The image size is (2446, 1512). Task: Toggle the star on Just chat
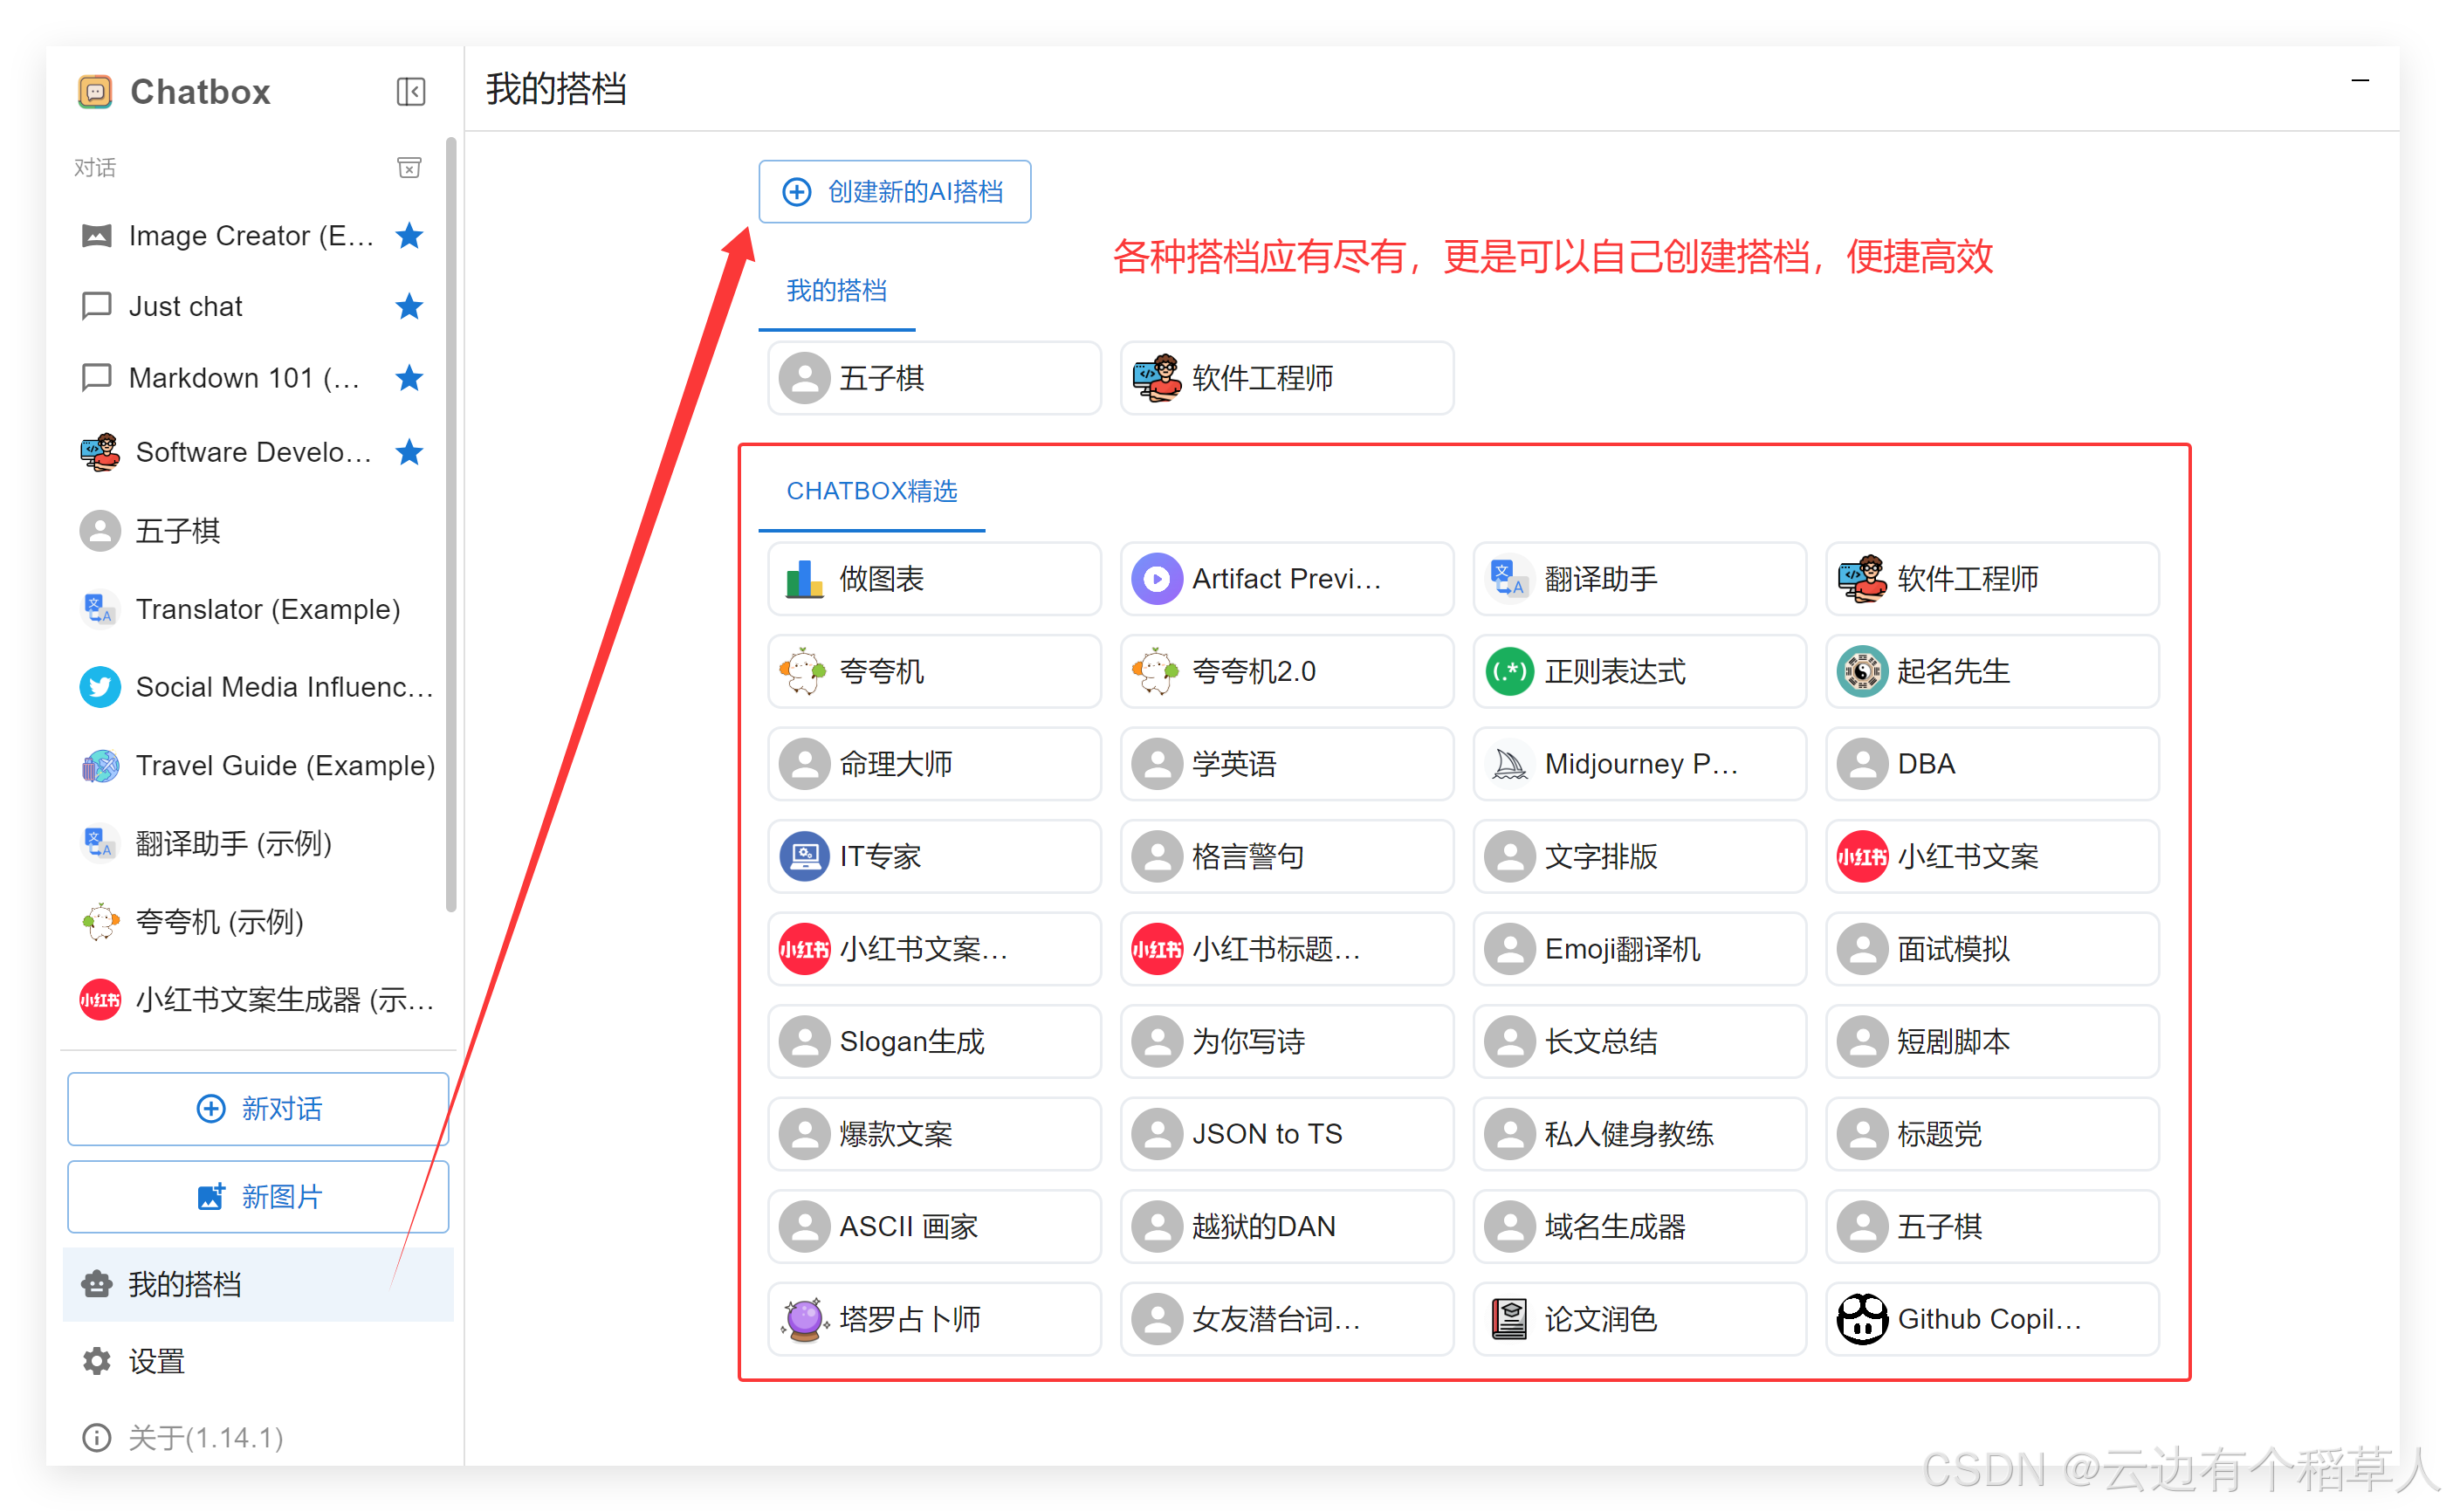click(x=409, y=306)
